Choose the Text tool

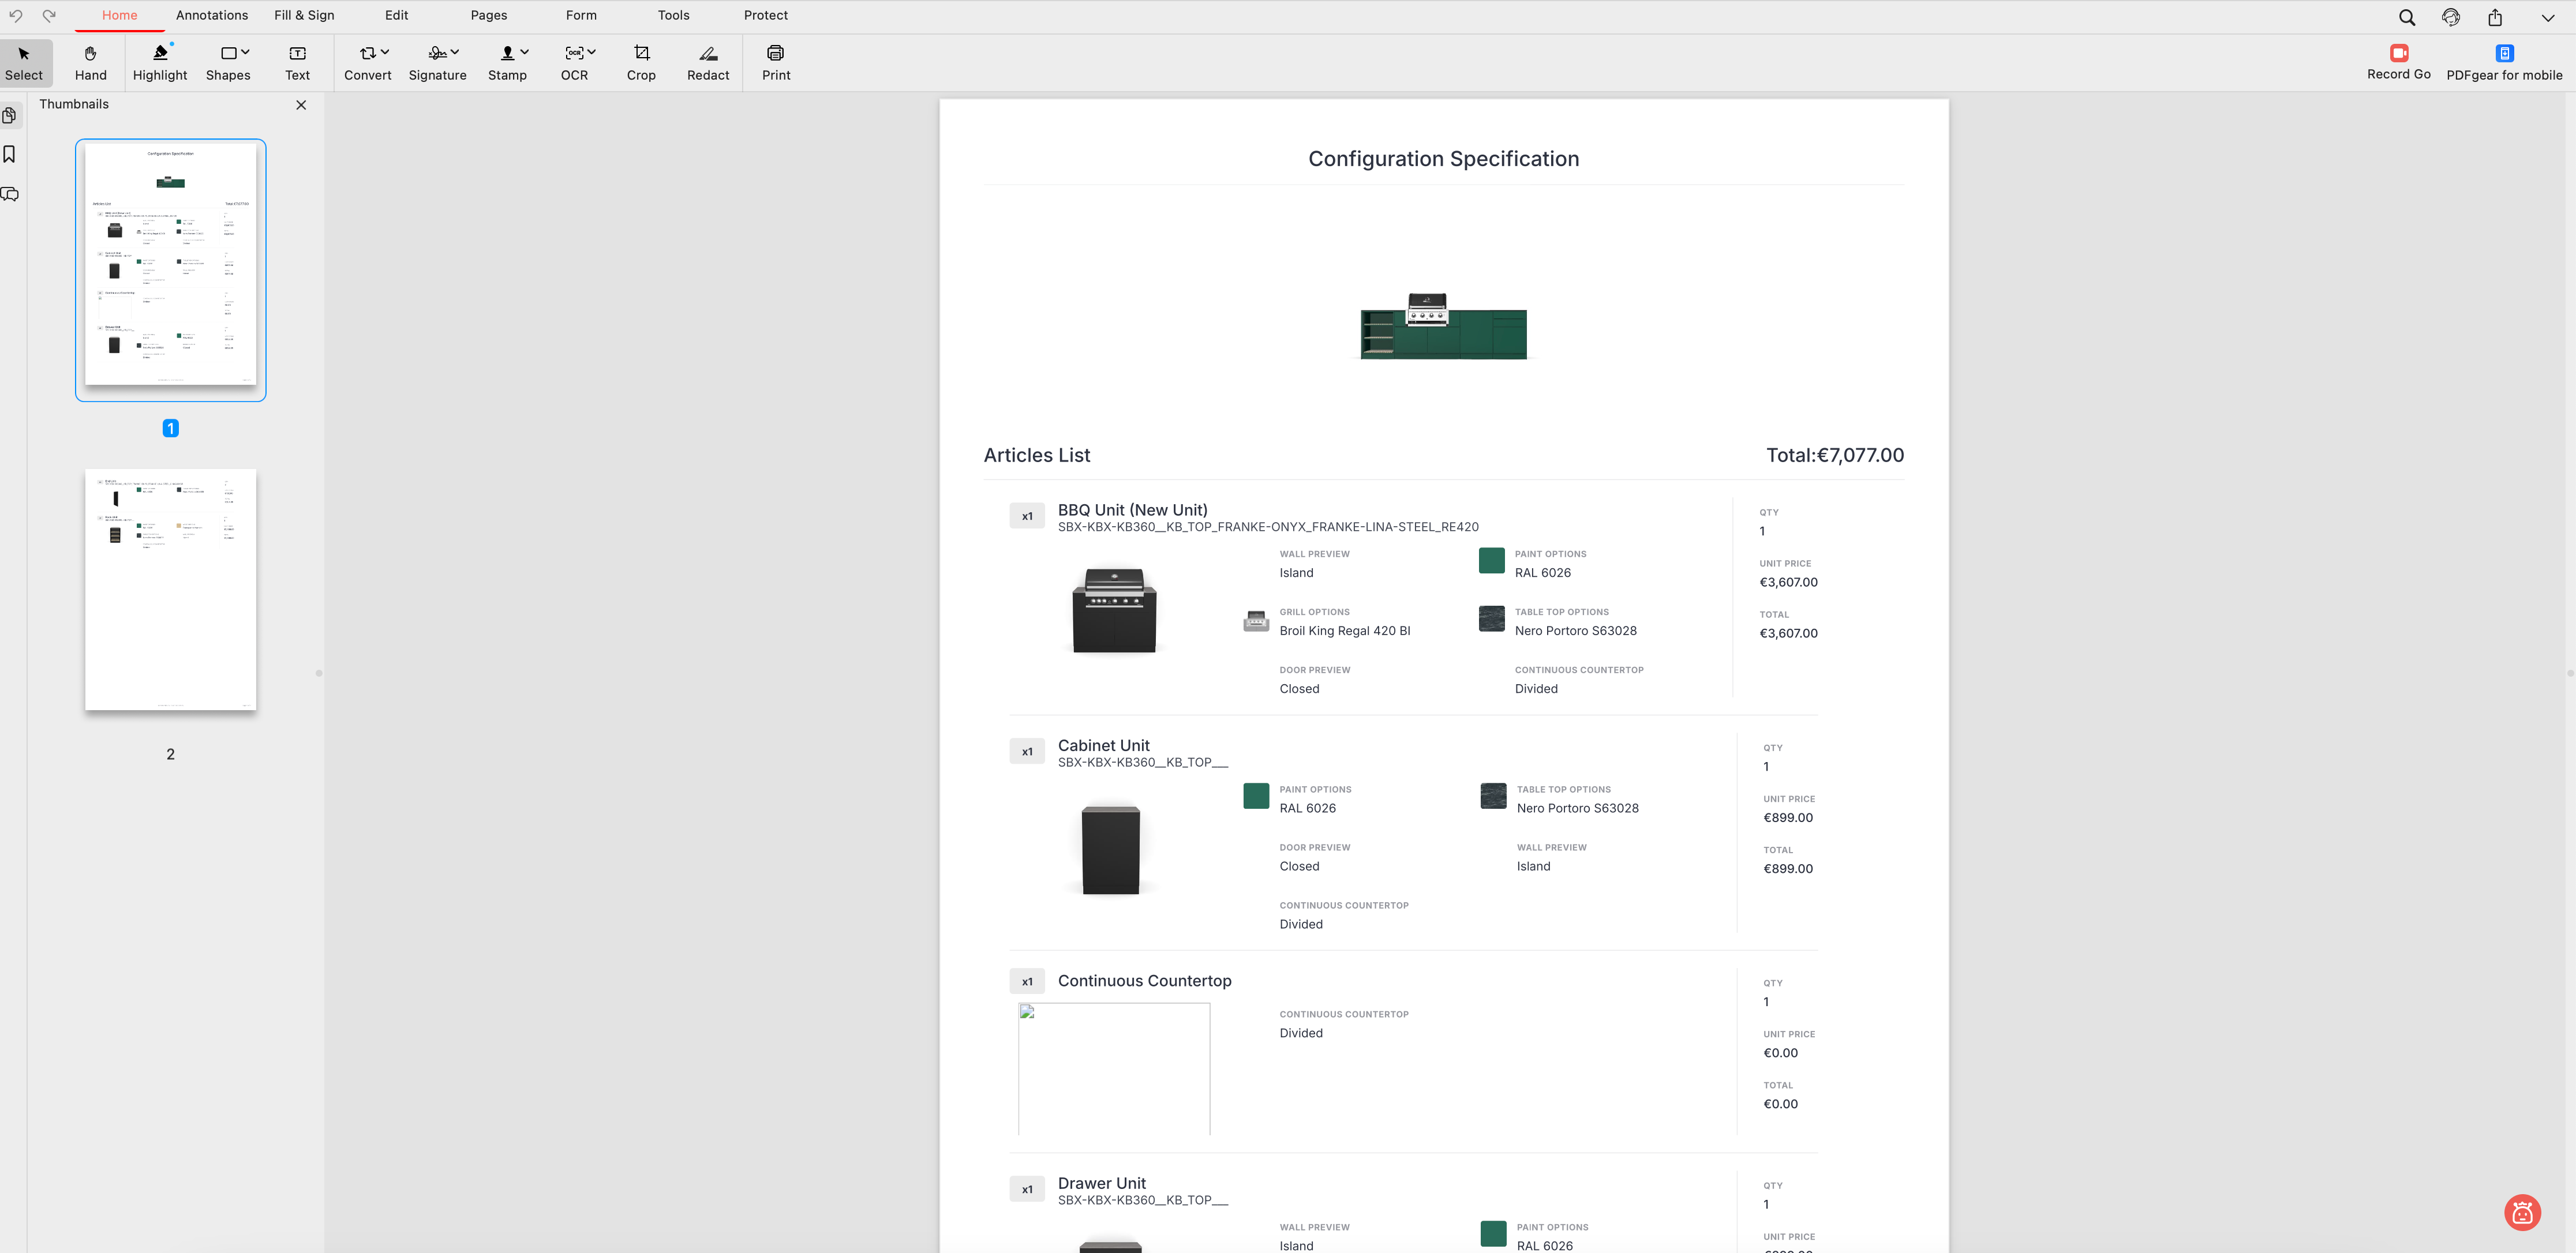pyautogui.click(x=297, y=62)
